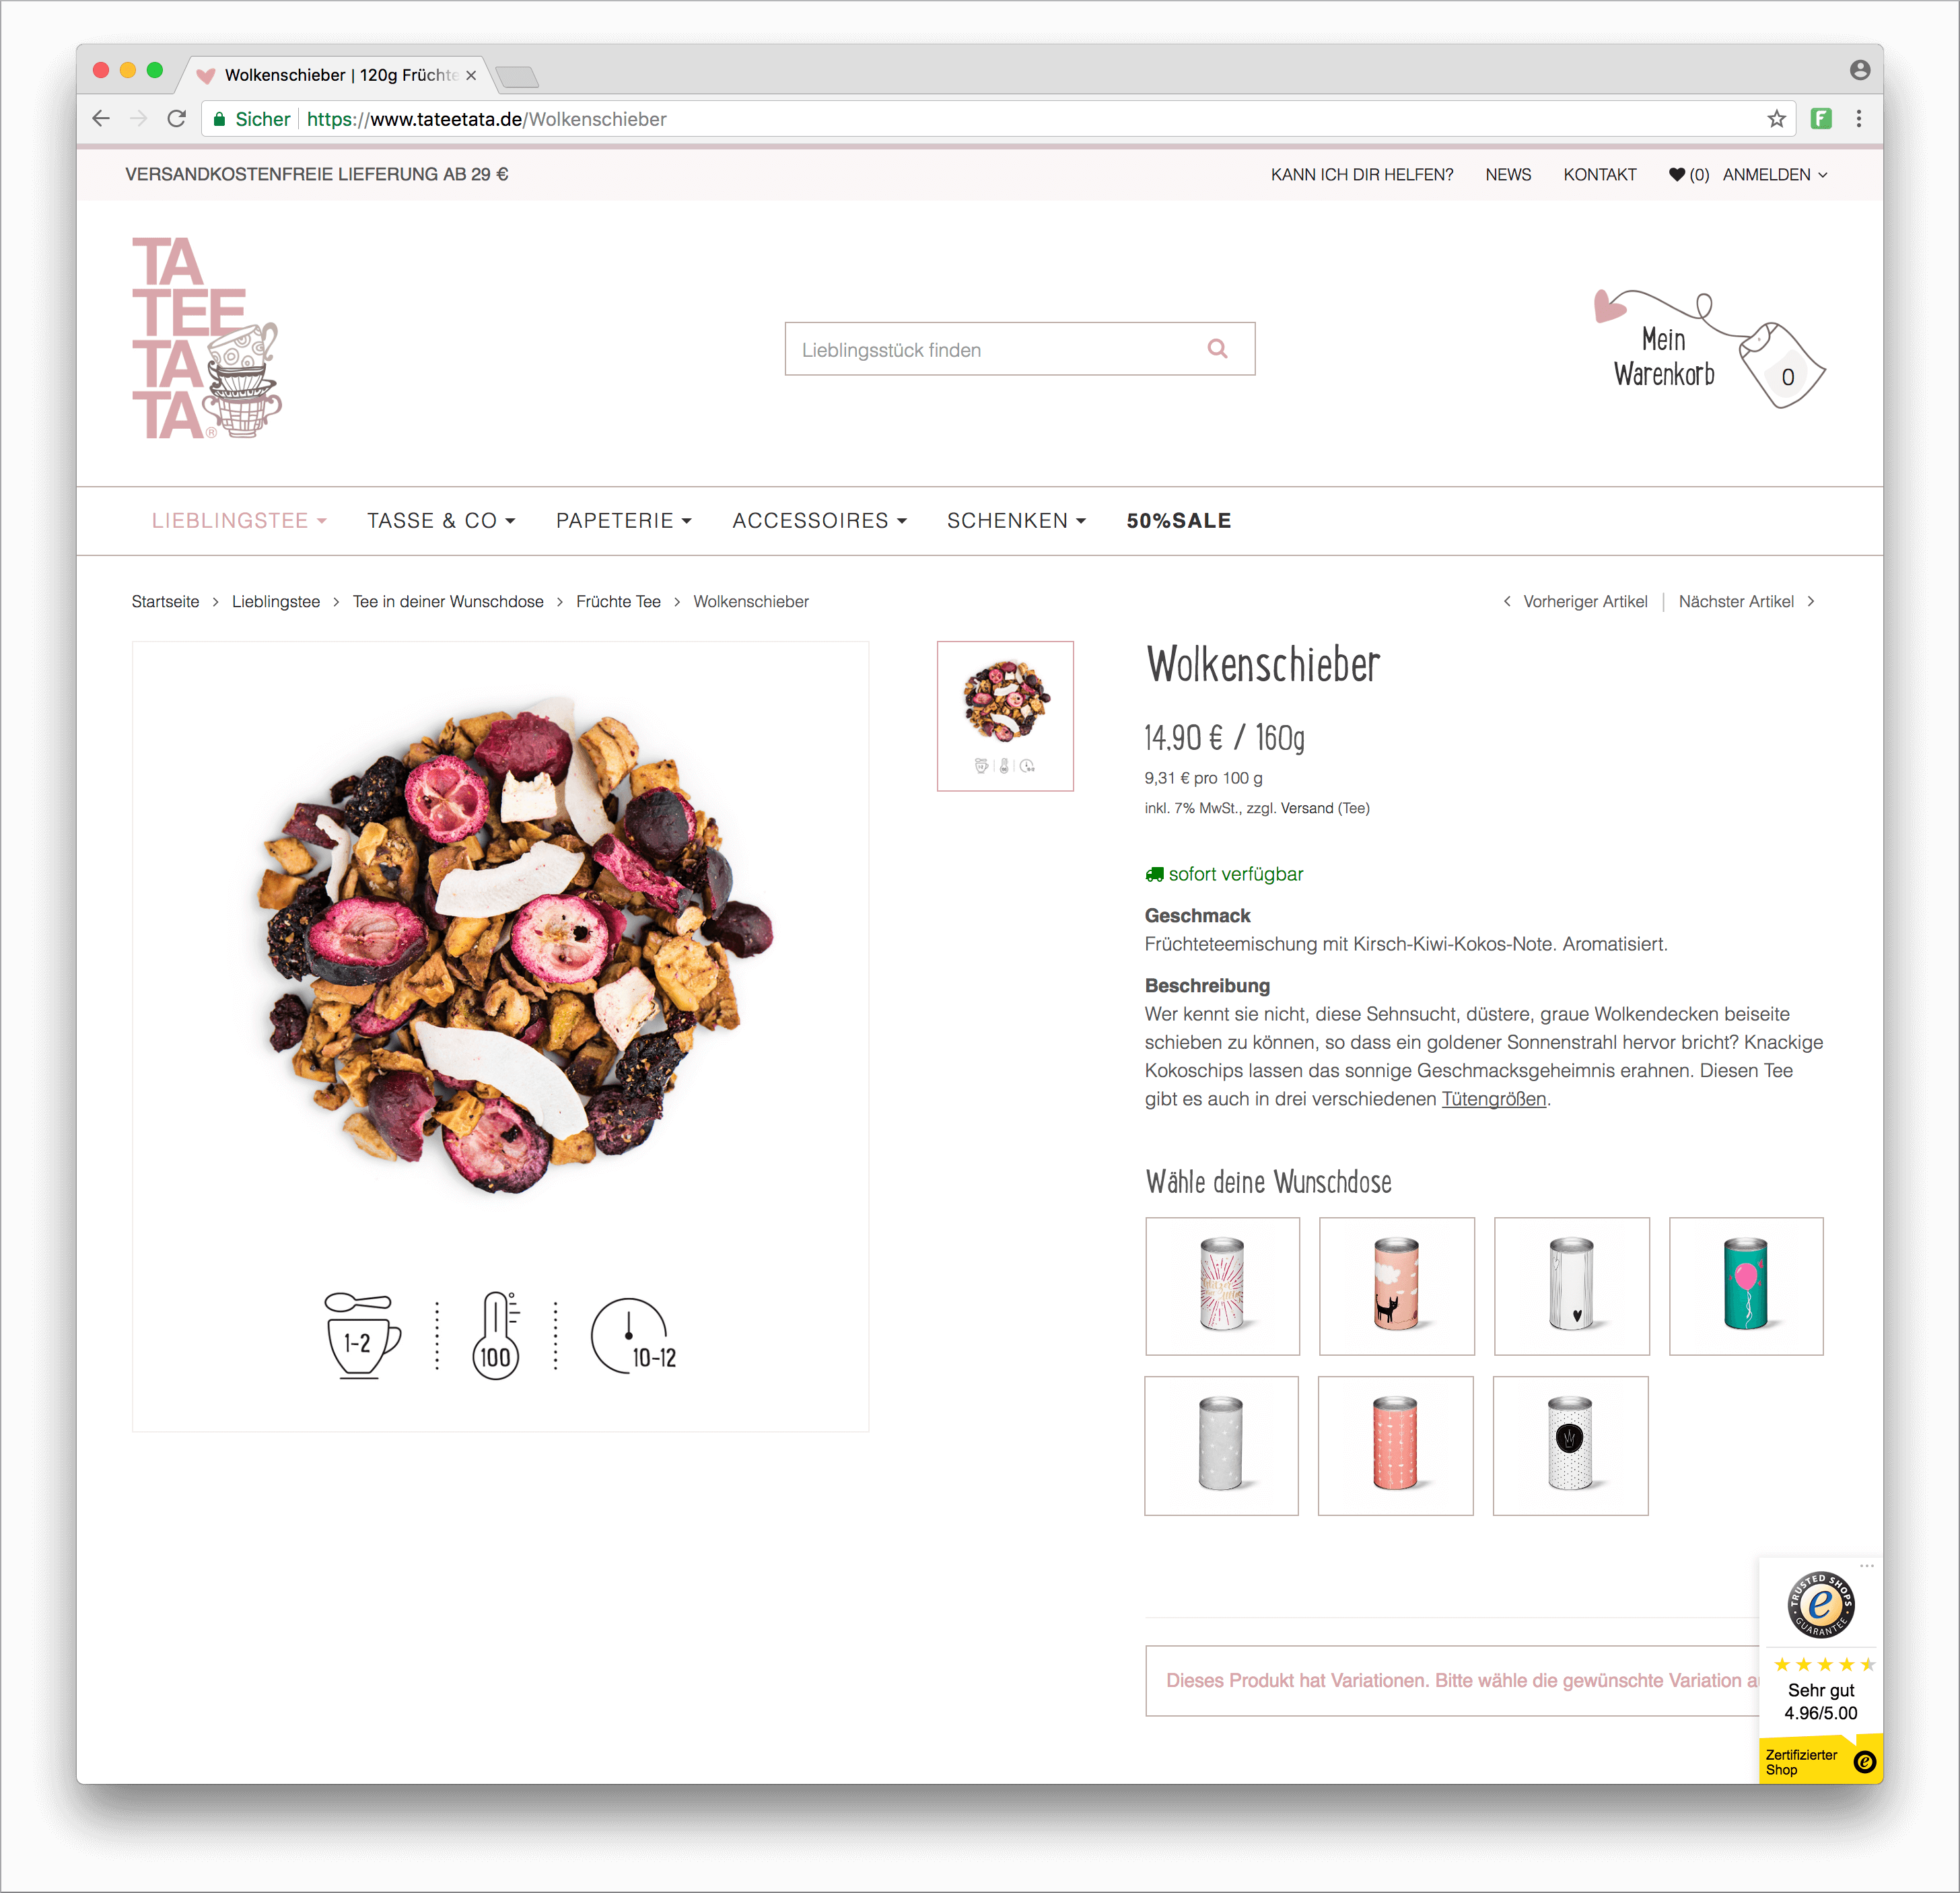
Task: Open the Trusted Shops guarantee badge
Action: pos(1820,1604)
